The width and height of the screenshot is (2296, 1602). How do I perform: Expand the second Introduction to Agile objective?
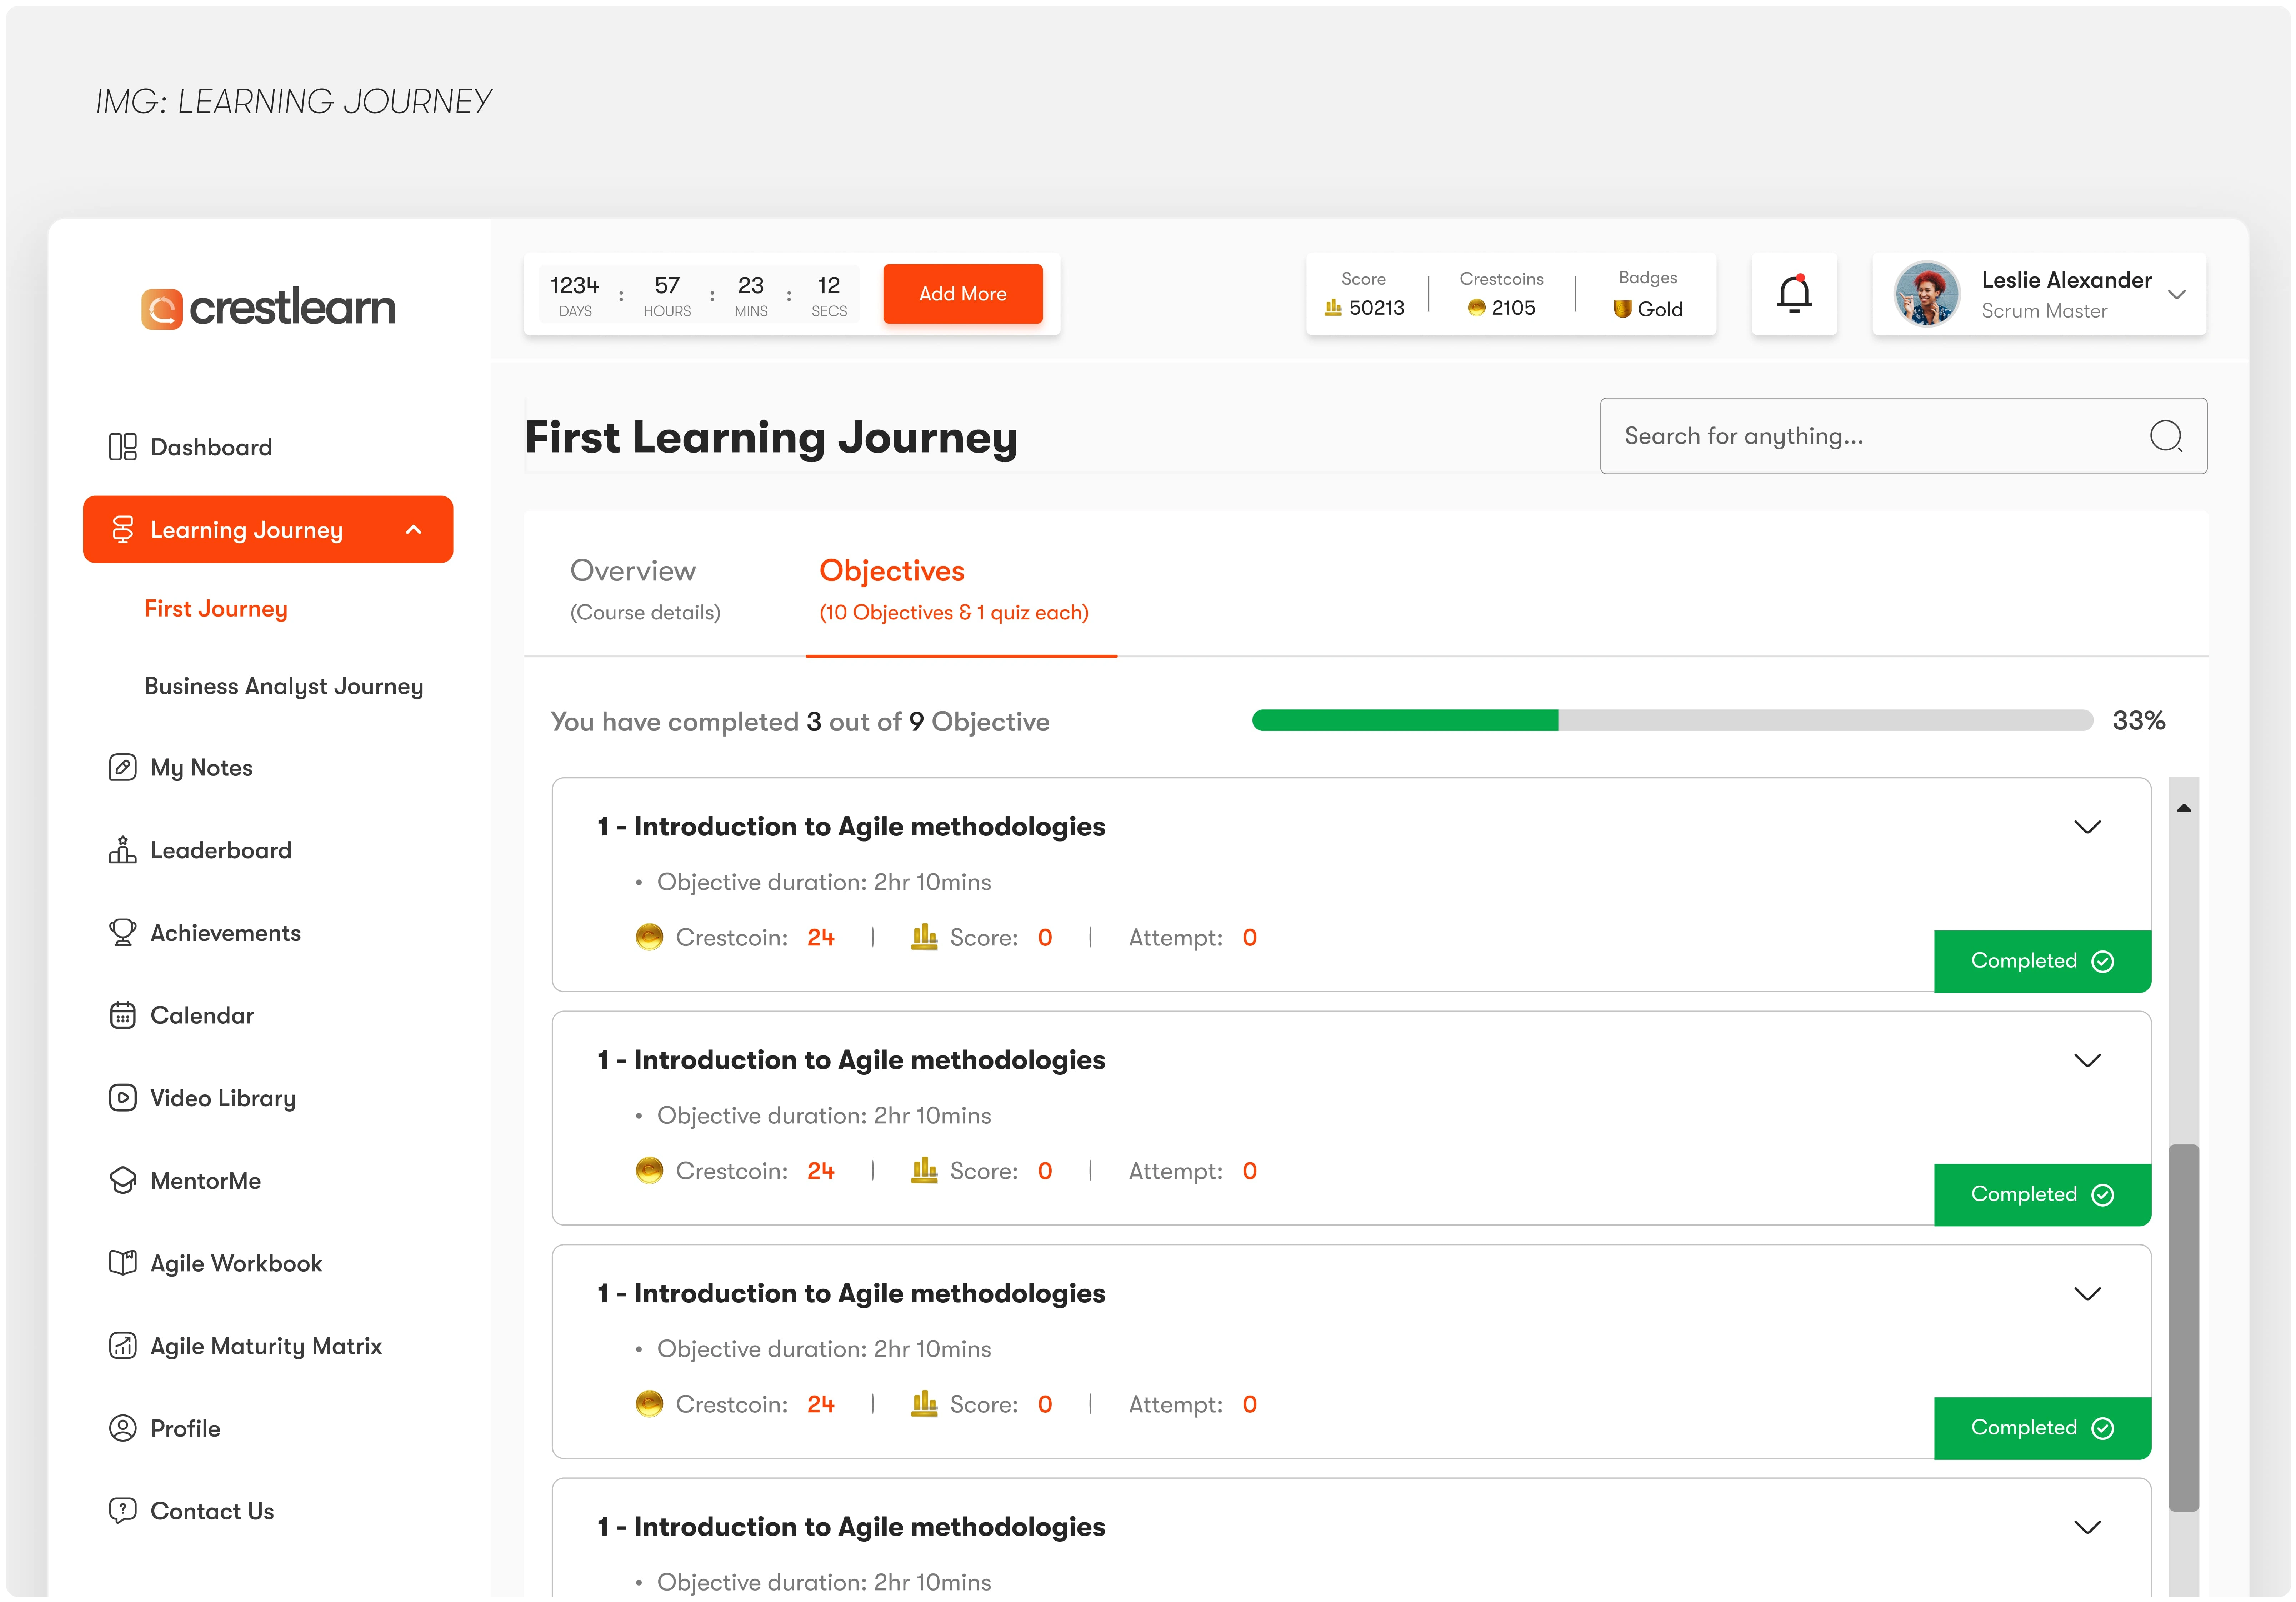2087,1060
